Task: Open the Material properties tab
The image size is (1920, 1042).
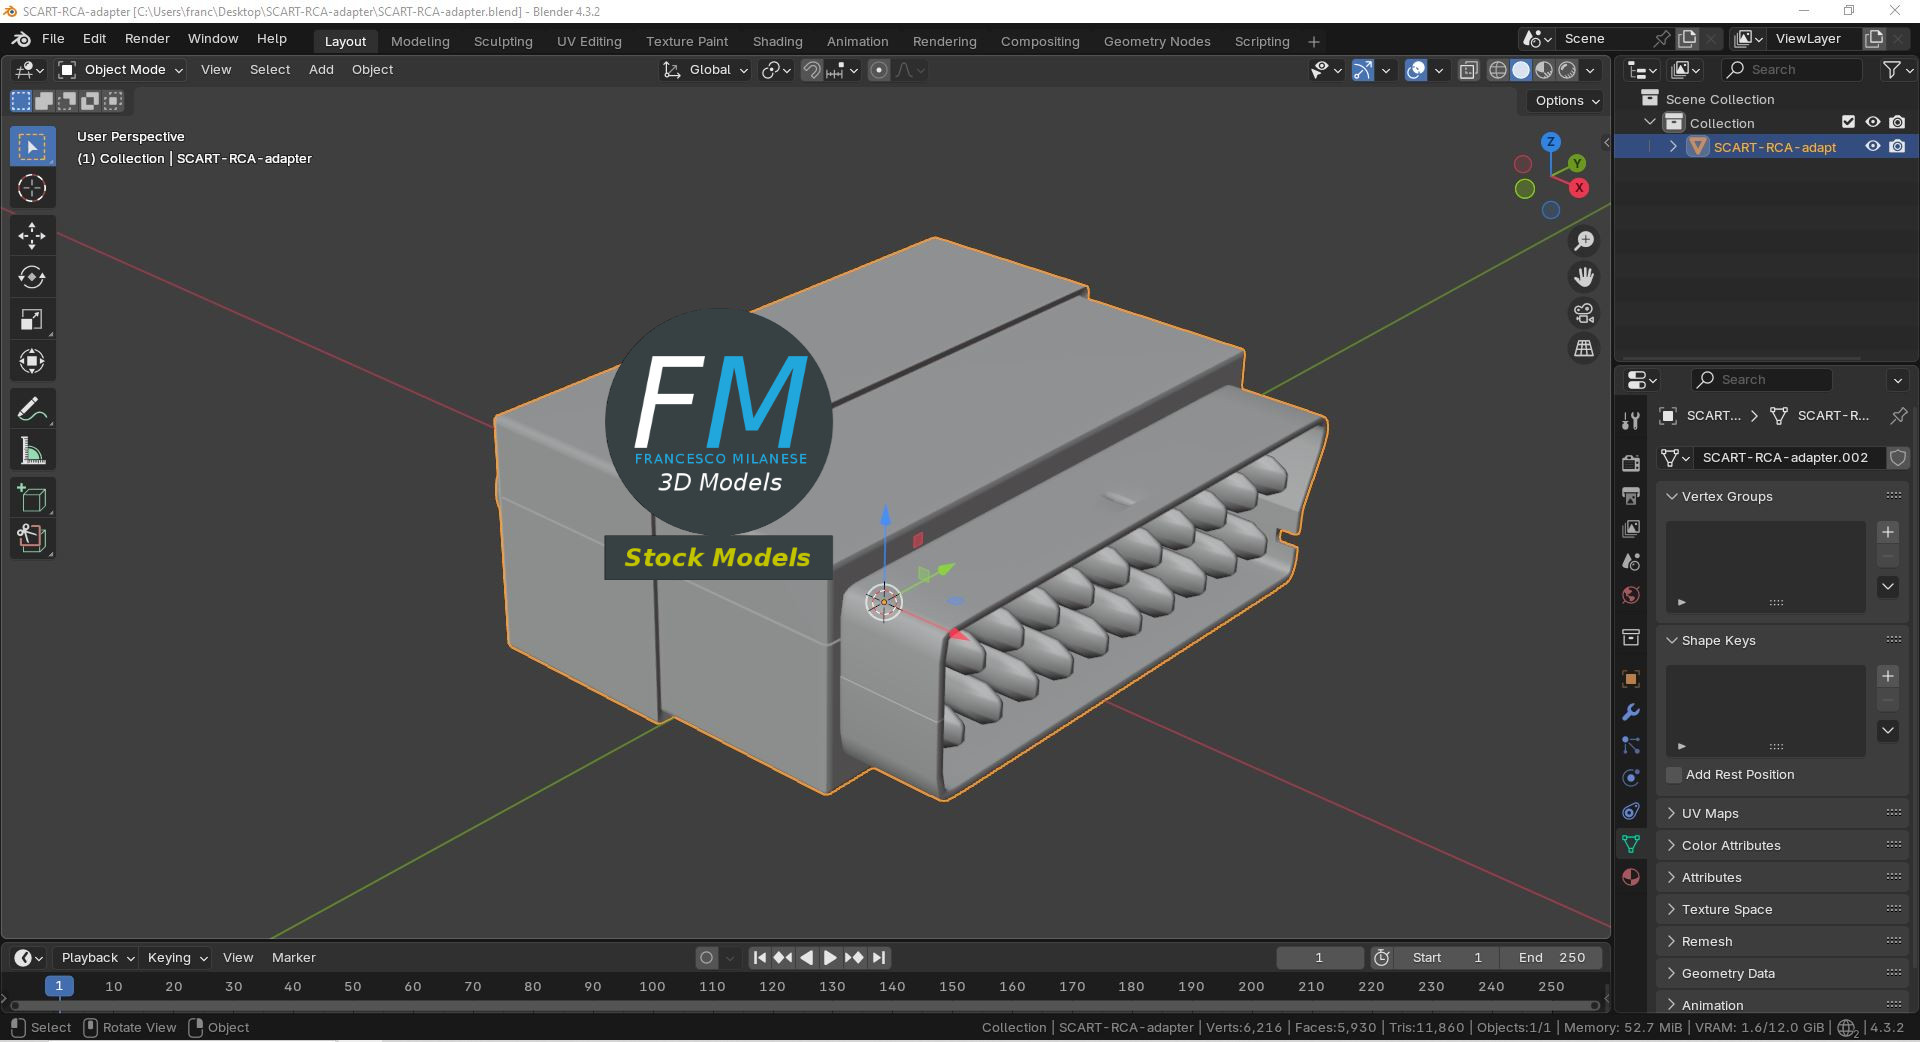Action: (1631, 877)
